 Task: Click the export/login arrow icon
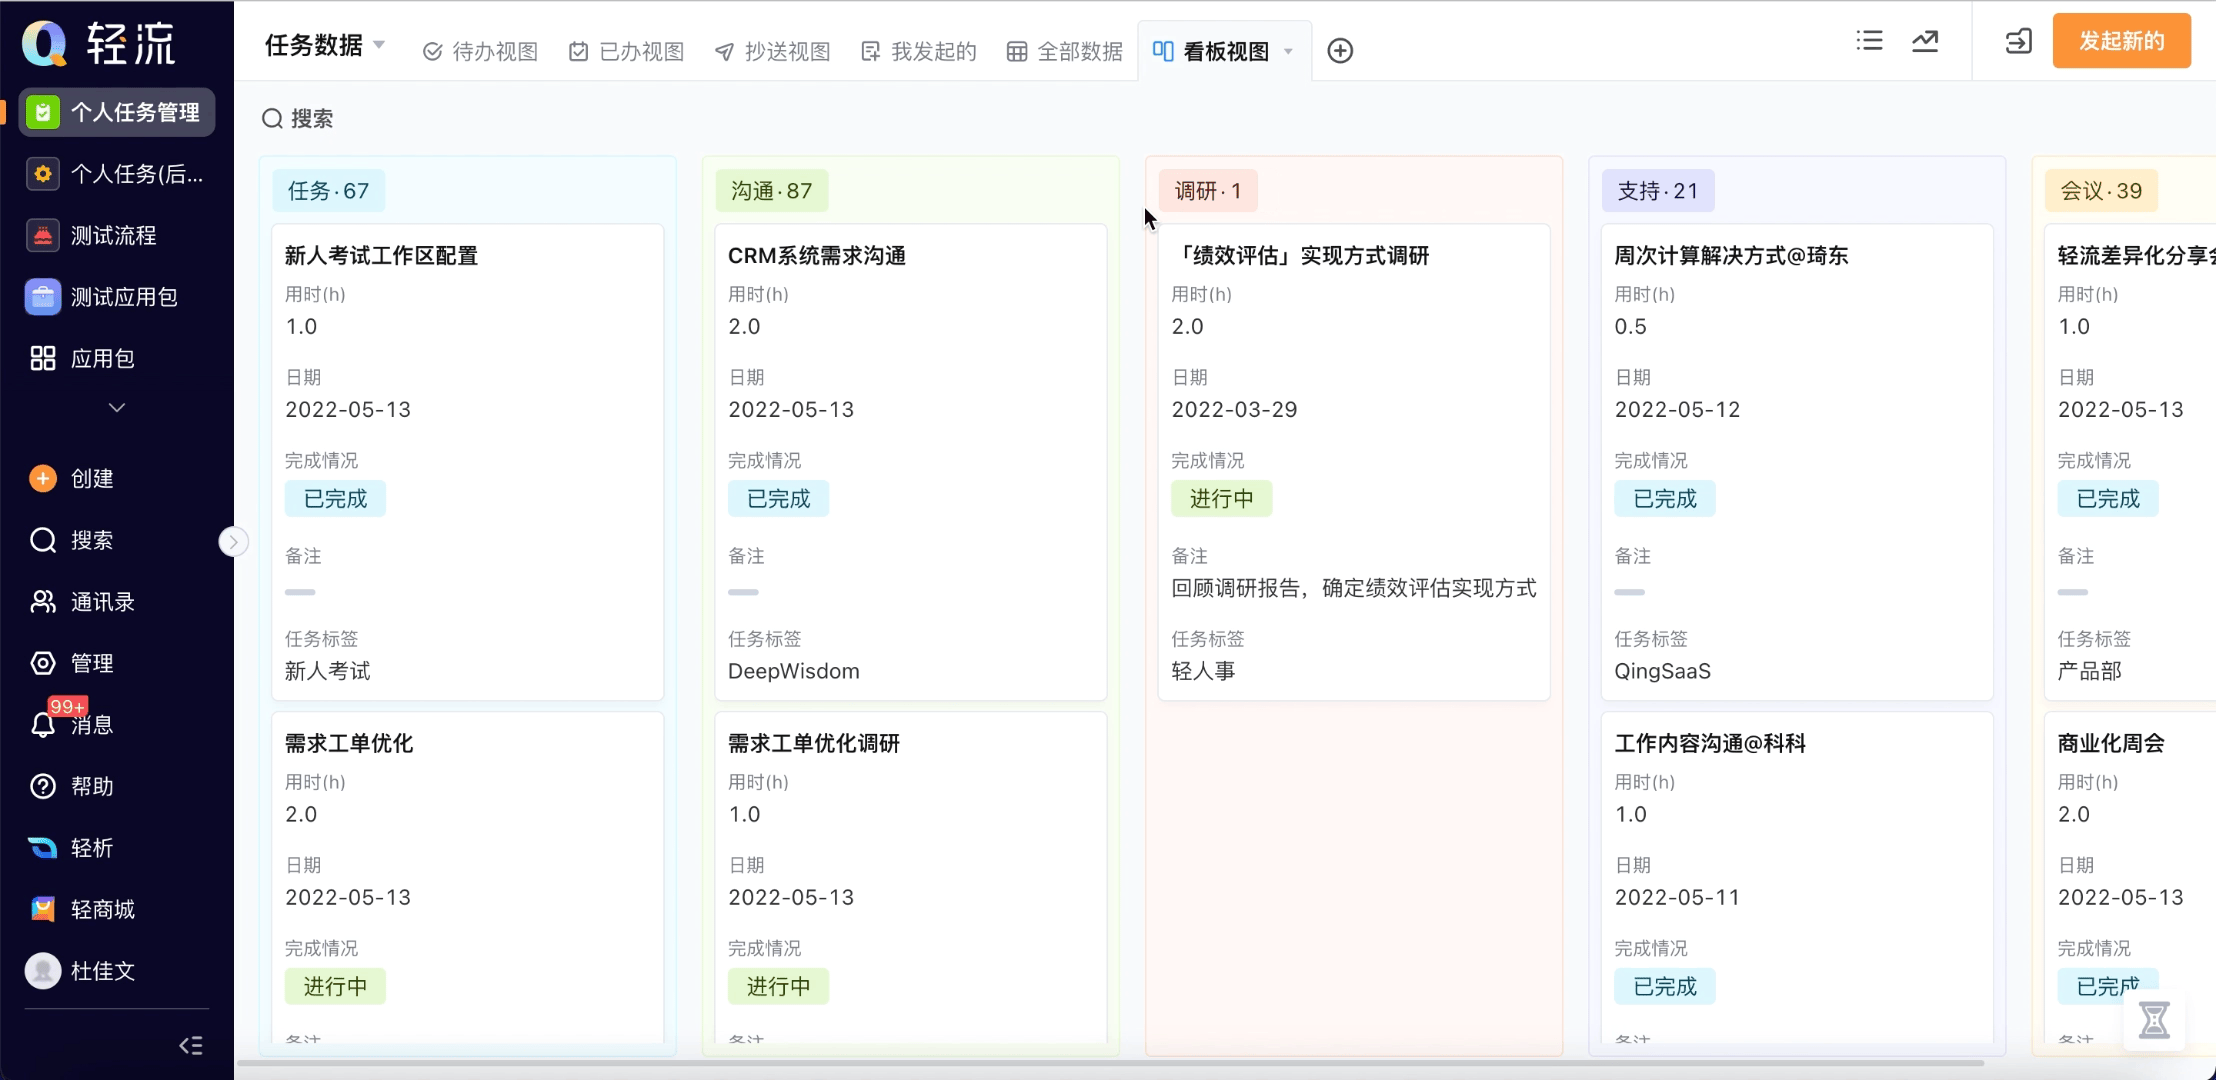[x=2019, y=41]
